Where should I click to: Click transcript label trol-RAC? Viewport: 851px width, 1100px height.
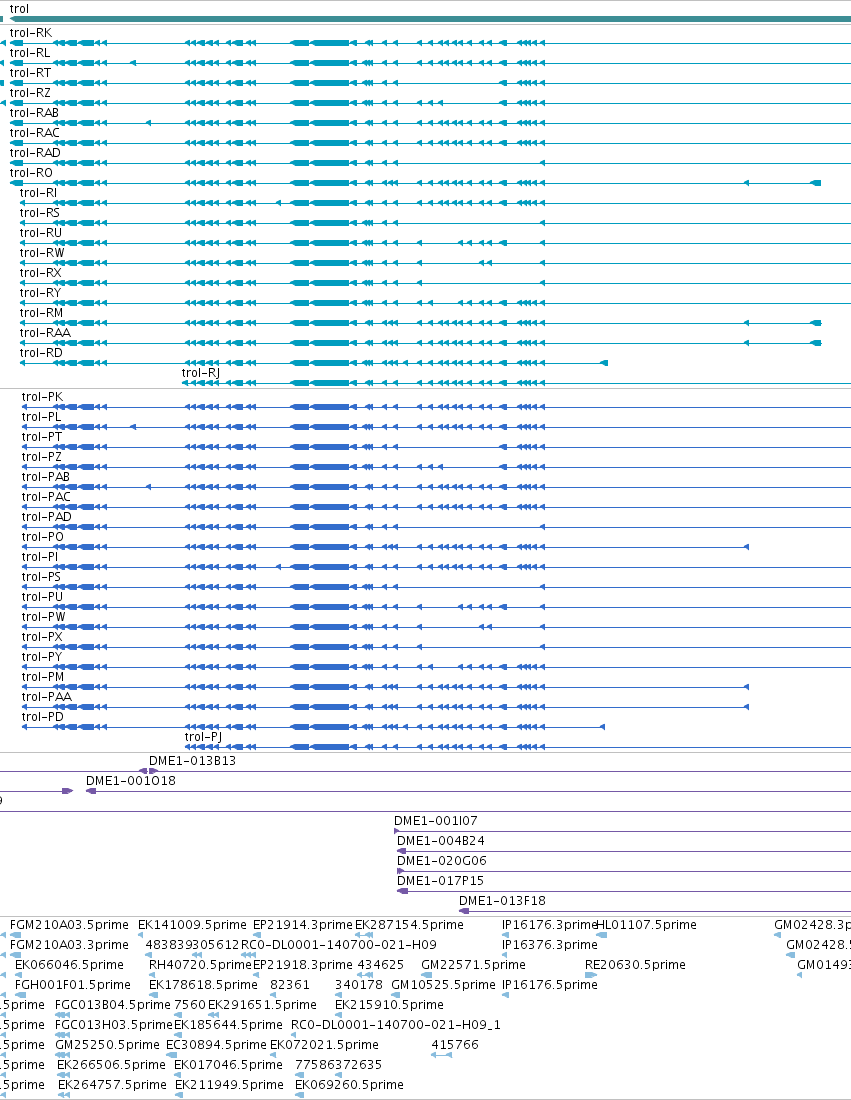click(34, 133)
